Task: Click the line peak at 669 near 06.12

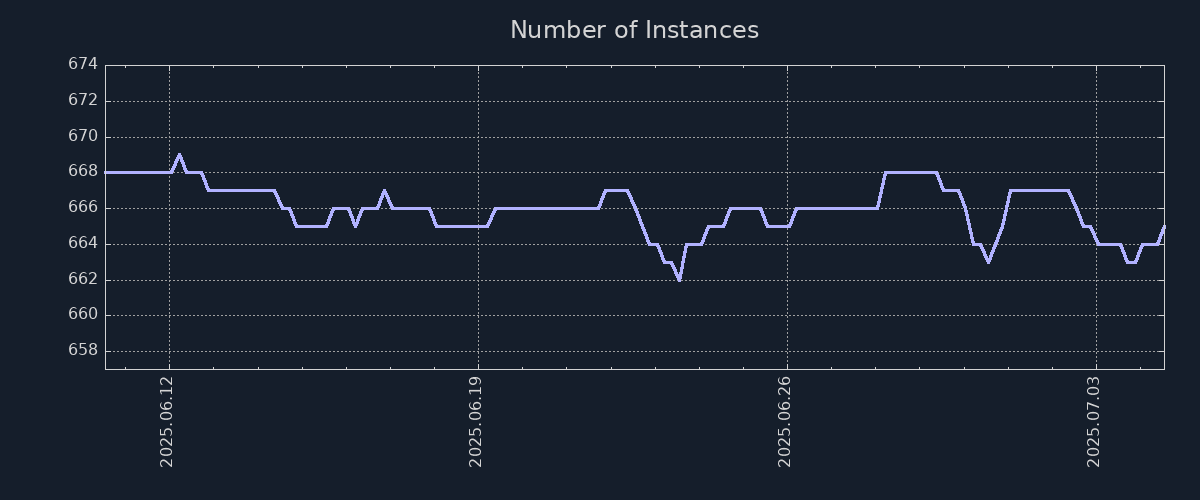Action: pyautogui.click(x=179, y=154)
